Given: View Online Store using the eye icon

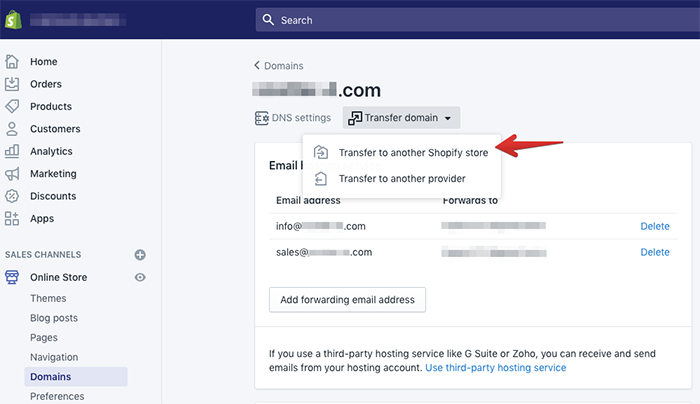Looking at the screenshot, I should [x=140, y=277].
